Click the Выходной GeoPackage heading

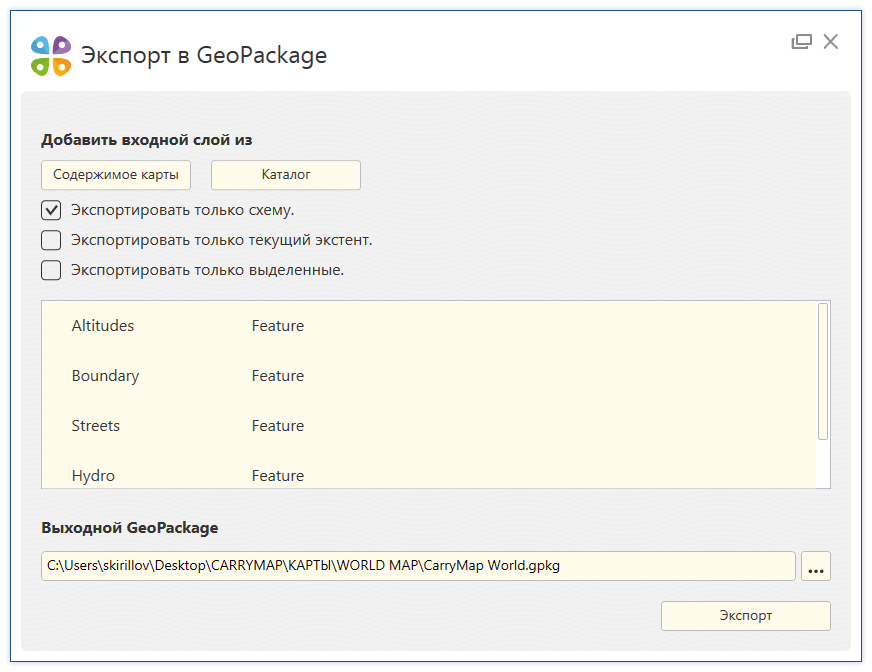130,527
